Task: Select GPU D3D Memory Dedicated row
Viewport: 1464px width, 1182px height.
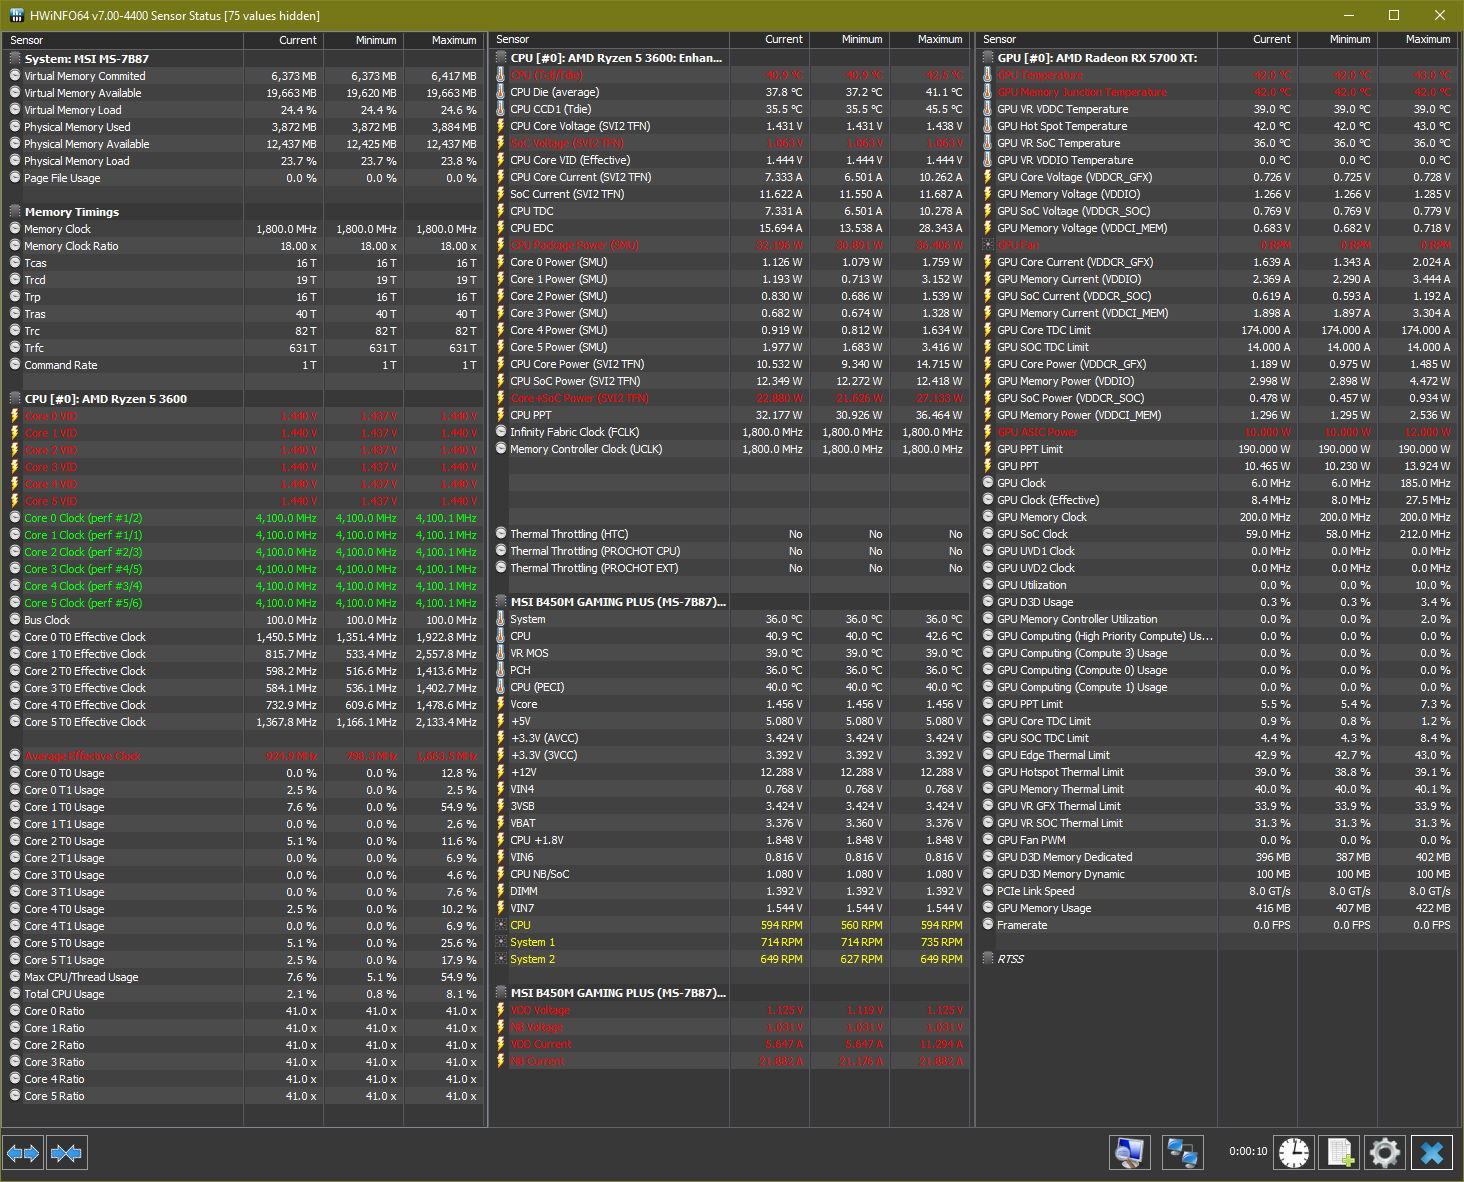Action: point(1217,857)
